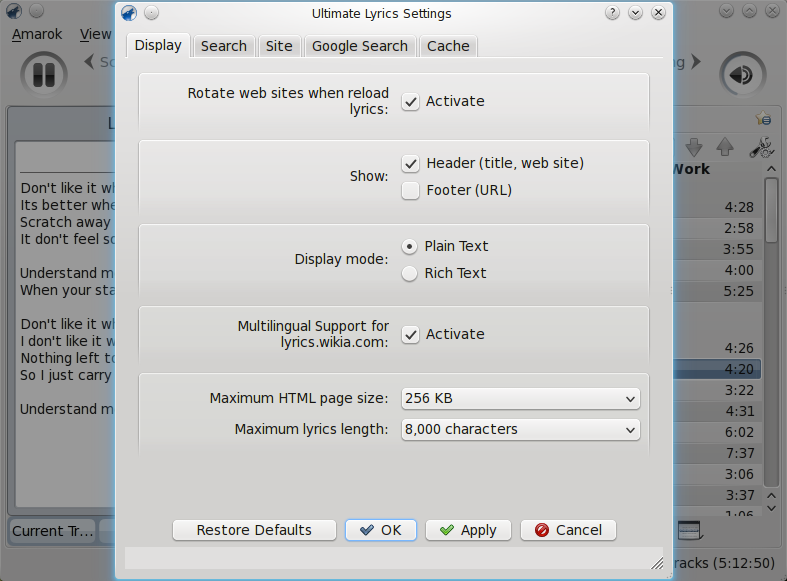Select the 3:55 track in playlist
Viewport: 787px width, 581px height.
[718, 249]
